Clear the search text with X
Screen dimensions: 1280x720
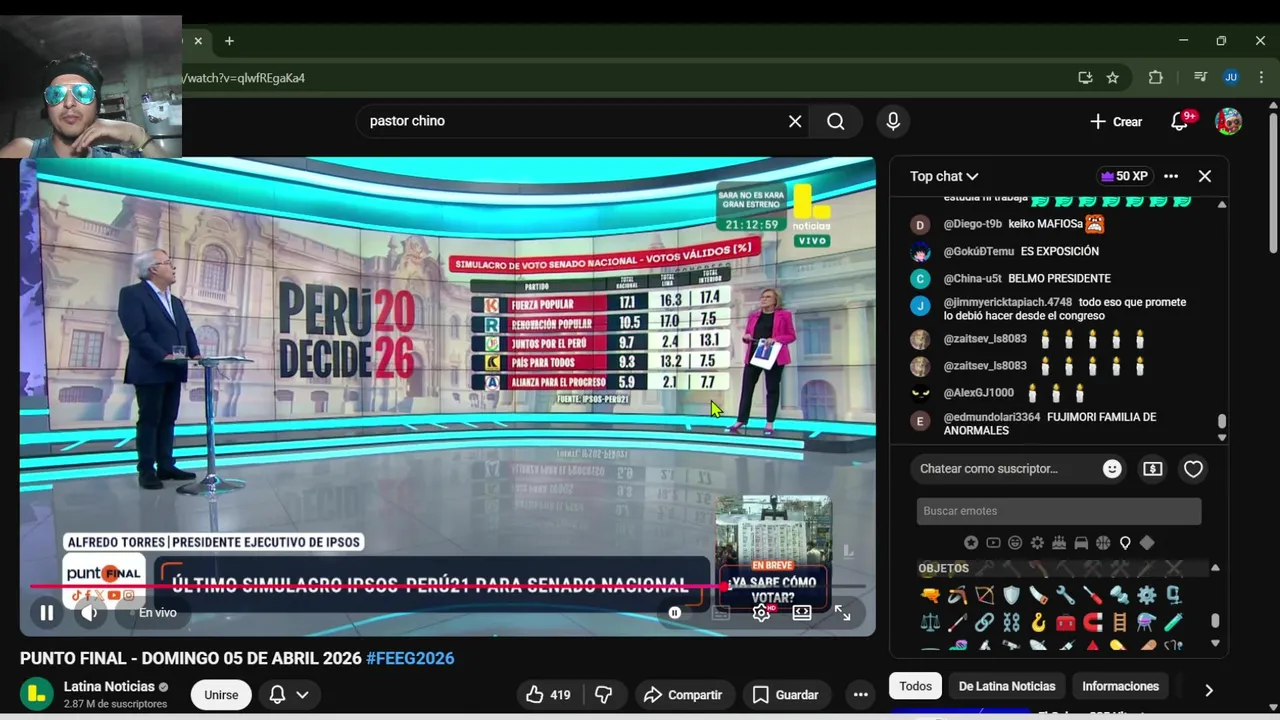click(795, 121)
